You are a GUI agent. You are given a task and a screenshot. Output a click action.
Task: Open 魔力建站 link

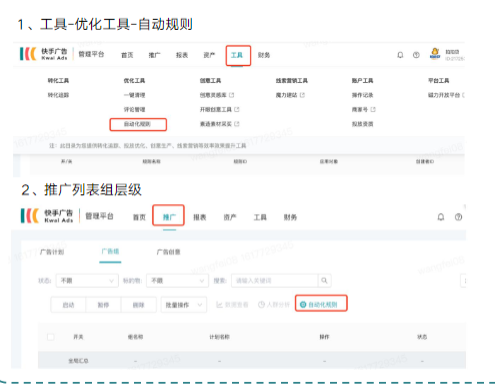(x=286, y=95)
